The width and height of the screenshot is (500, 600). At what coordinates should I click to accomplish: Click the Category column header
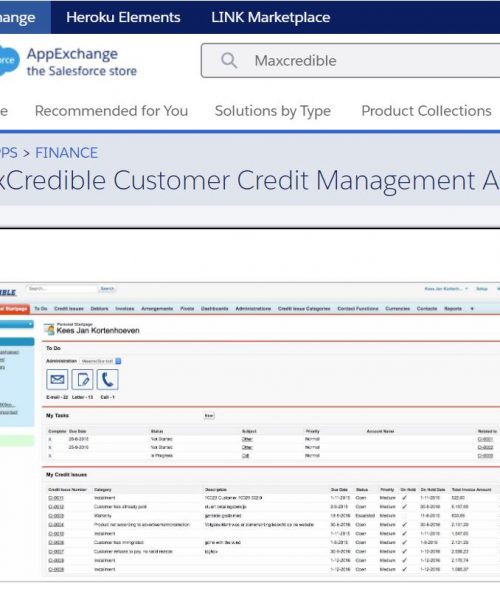[103, 489]
